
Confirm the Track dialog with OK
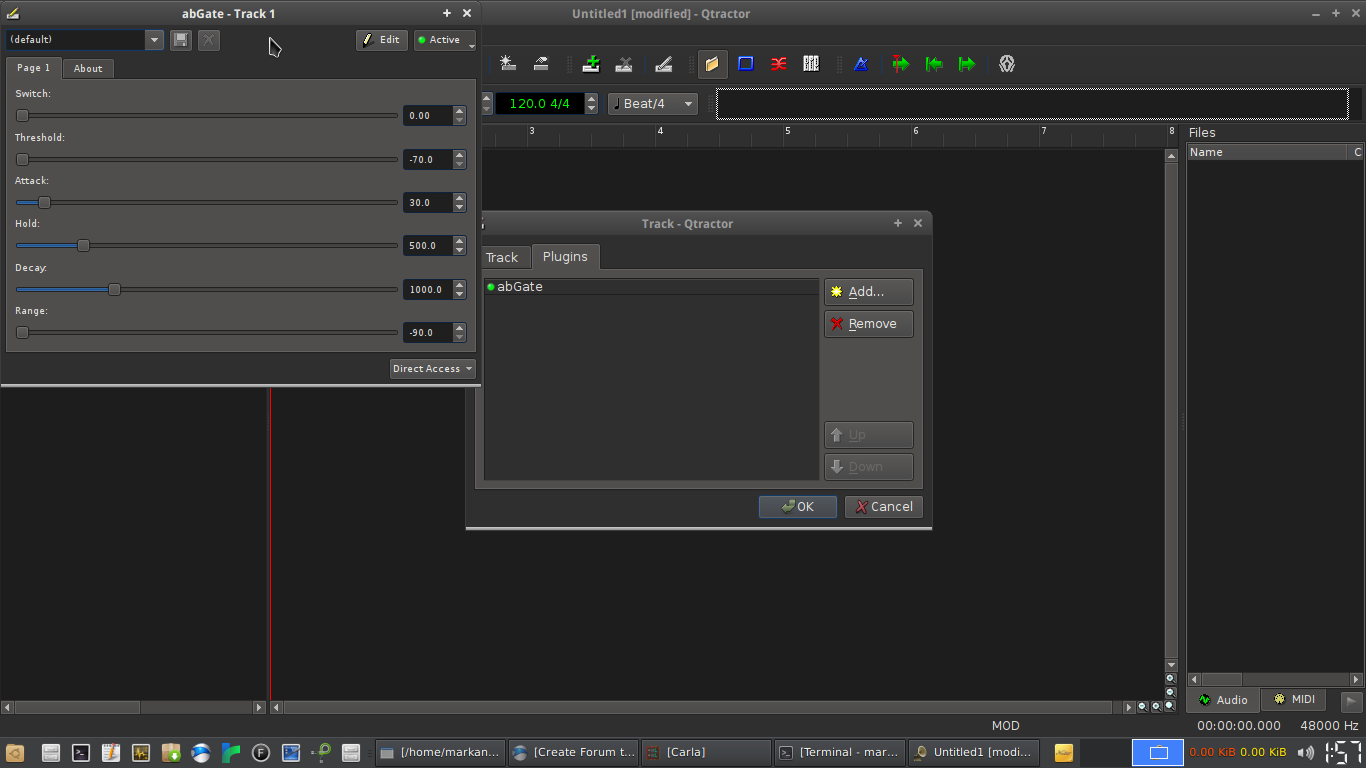(797, 507)
